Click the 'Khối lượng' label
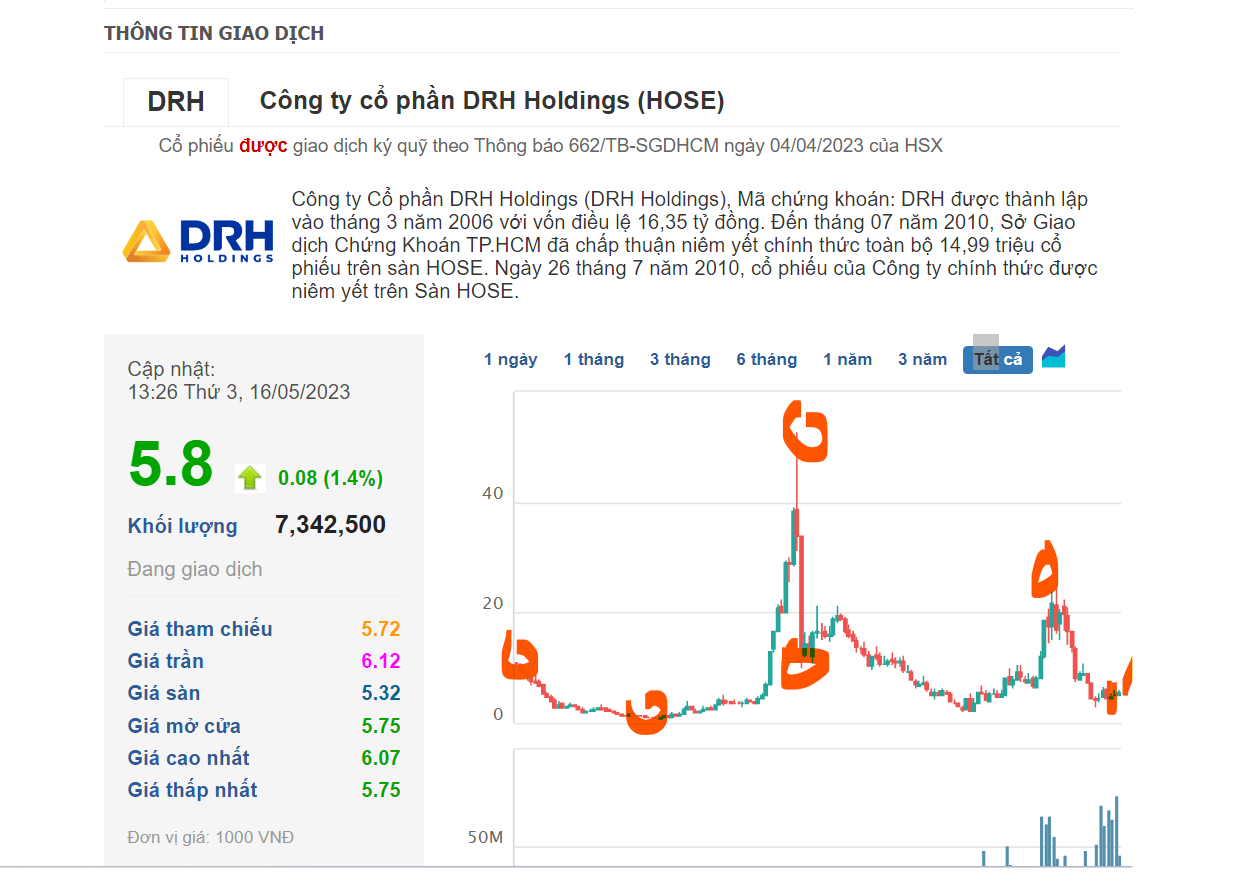The height and width of the screenshot is (894, 1250). 183,526
